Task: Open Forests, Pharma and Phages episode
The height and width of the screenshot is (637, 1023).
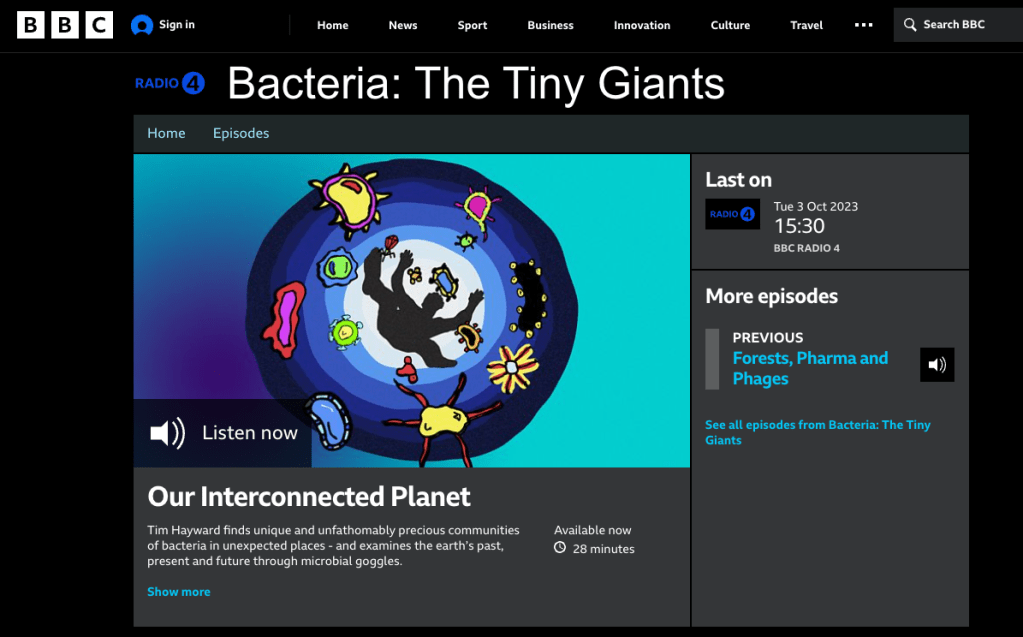Action: click(x=810, y=368)
